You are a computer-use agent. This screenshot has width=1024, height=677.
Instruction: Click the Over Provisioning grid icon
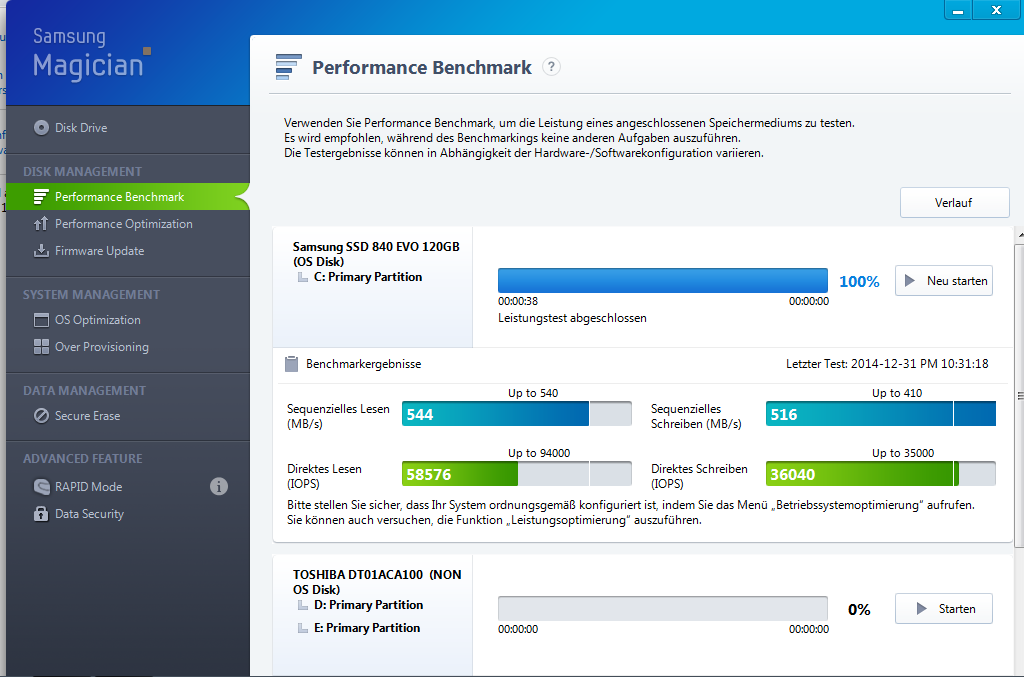click(x=41, y=347)
